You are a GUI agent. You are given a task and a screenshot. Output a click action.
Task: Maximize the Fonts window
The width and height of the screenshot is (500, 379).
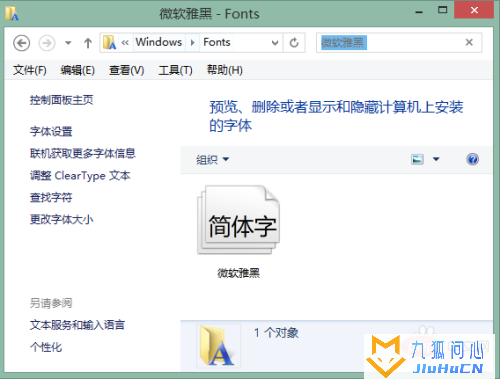click(442, 11)
